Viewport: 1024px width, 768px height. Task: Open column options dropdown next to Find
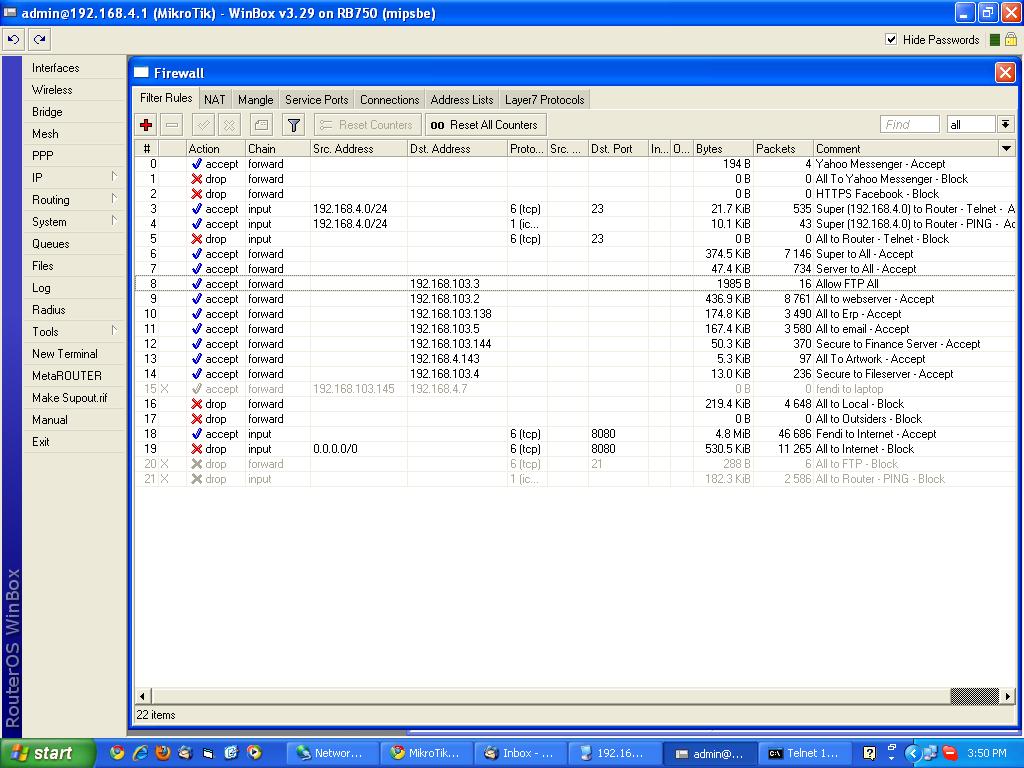tap(1006, 124)
